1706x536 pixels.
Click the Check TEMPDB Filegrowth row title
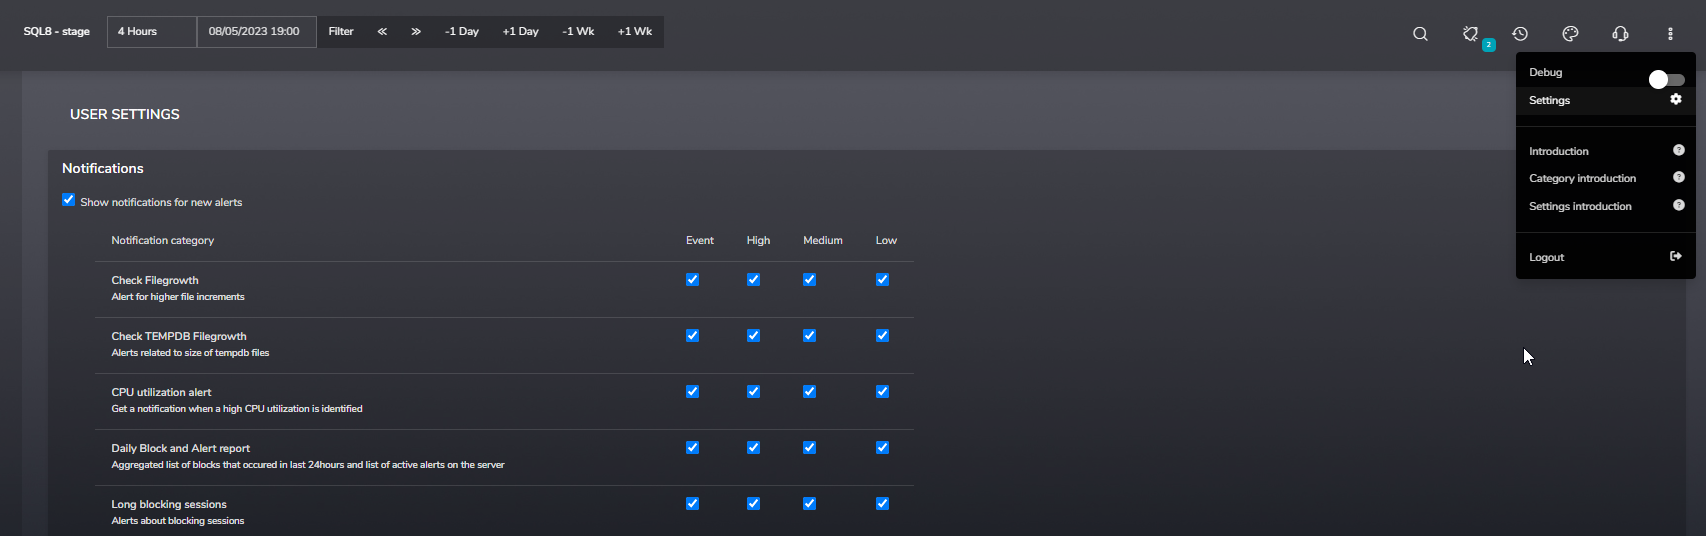coord(179,336)
